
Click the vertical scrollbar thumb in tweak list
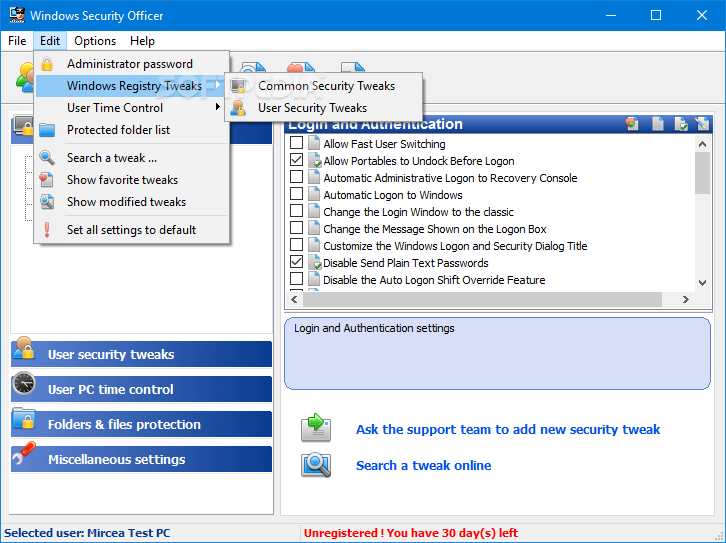[x=702, y=173]
